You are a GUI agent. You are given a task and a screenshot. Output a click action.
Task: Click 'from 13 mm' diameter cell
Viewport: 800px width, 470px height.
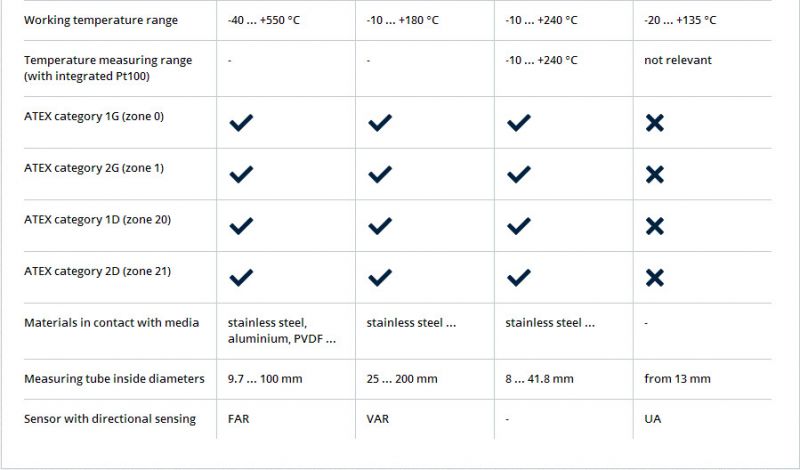tap(677, 379)
